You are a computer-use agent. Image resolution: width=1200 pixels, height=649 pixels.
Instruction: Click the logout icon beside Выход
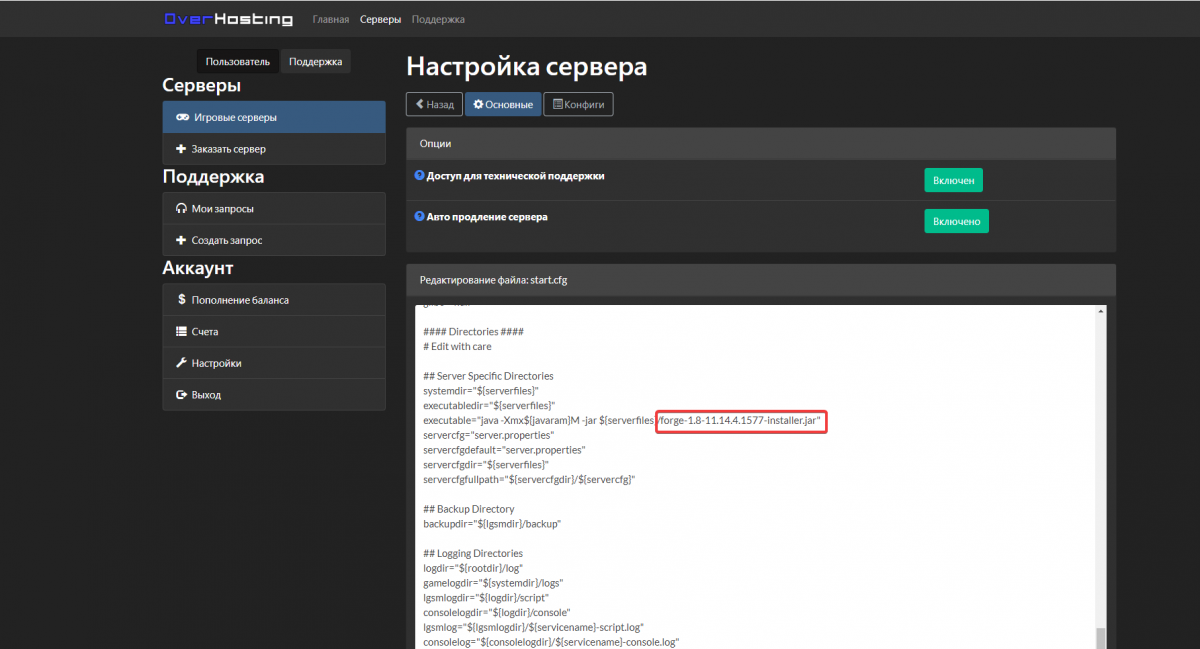click(x=181, y=395)
